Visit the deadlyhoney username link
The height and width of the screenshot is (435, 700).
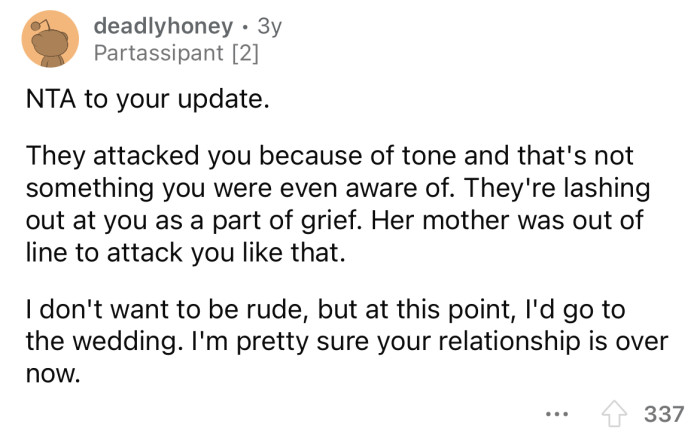(x=163, y=26)
